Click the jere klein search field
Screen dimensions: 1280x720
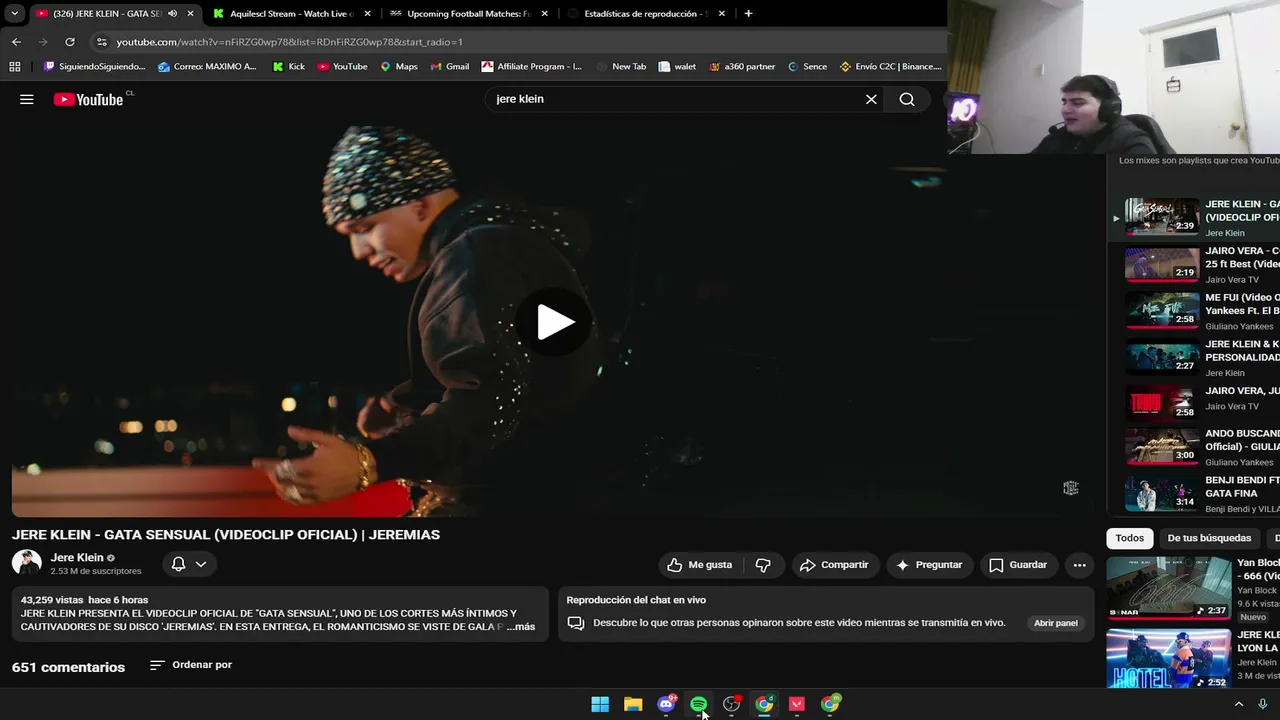click(x=676, y=99)
